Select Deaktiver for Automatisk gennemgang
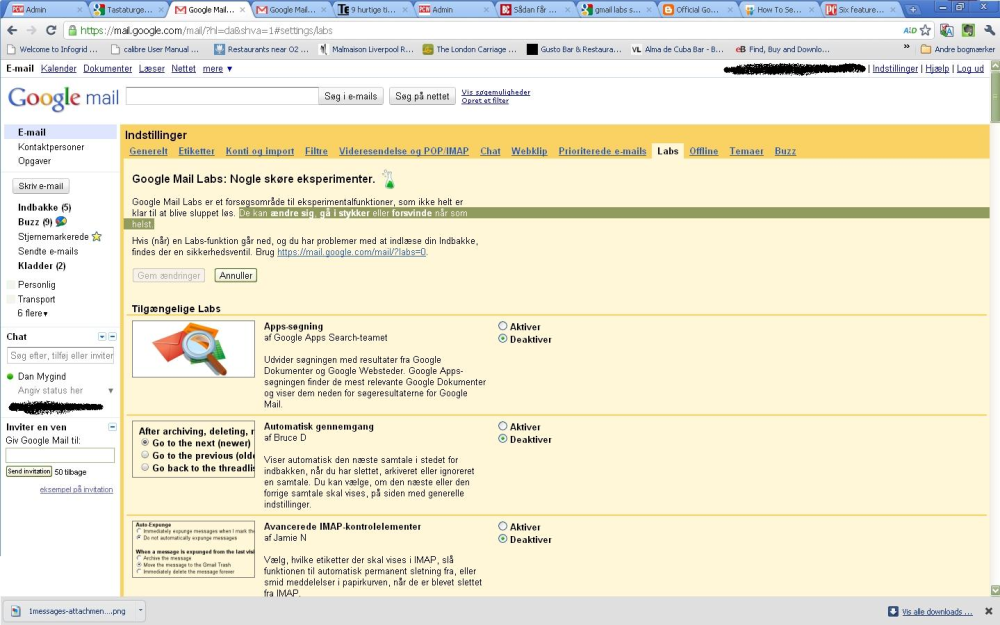This screenshot has height=625, width=1000. (x=503, y=439)
